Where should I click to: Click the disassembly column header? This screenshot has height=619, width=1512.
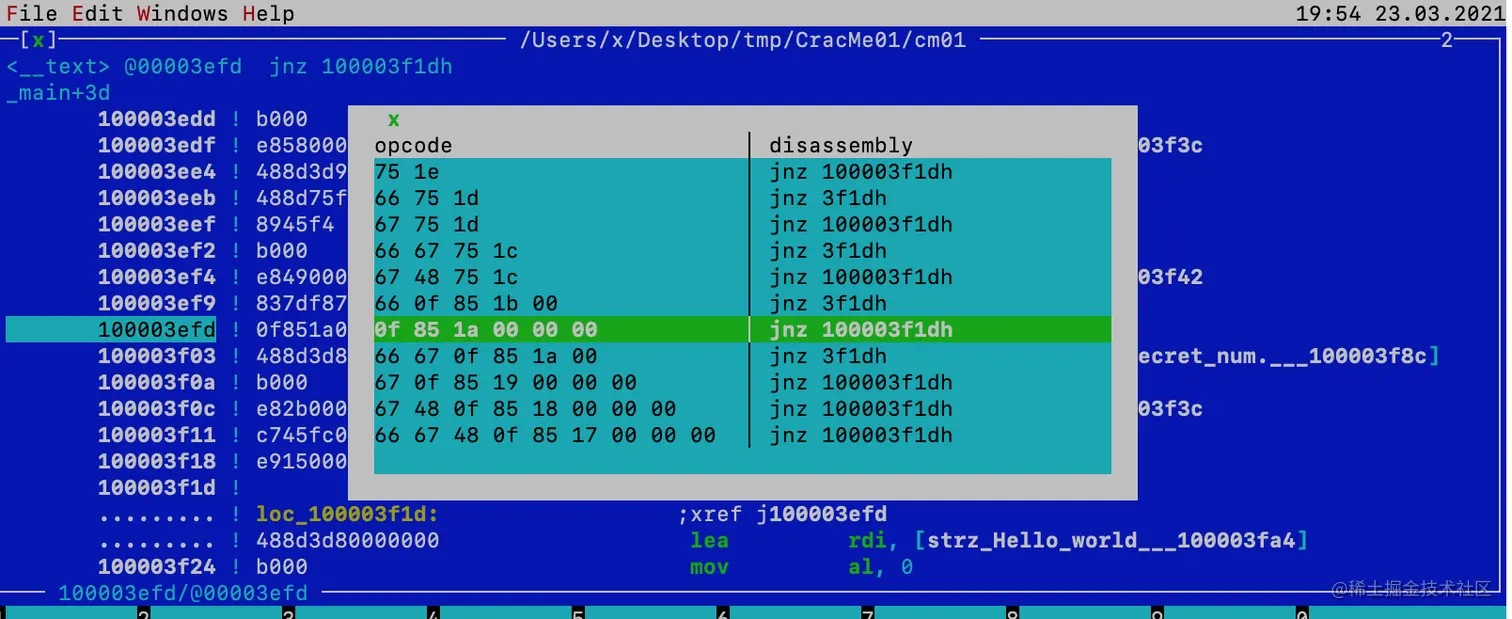[x=841, y=145]
